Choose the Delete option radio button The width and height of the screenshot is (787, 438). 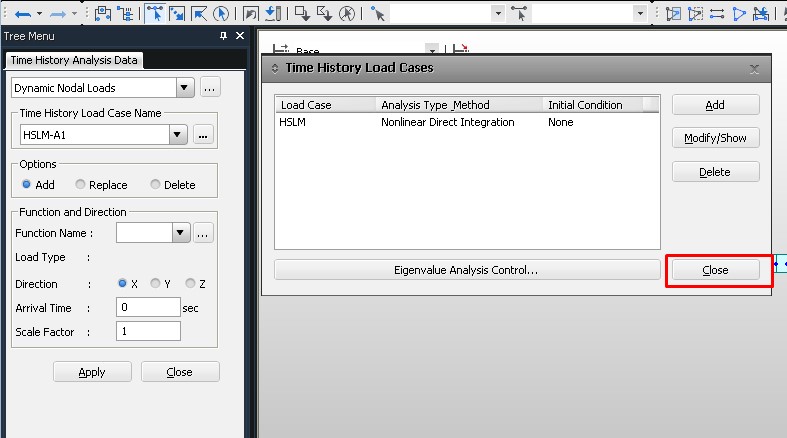[x=155, y=185]
